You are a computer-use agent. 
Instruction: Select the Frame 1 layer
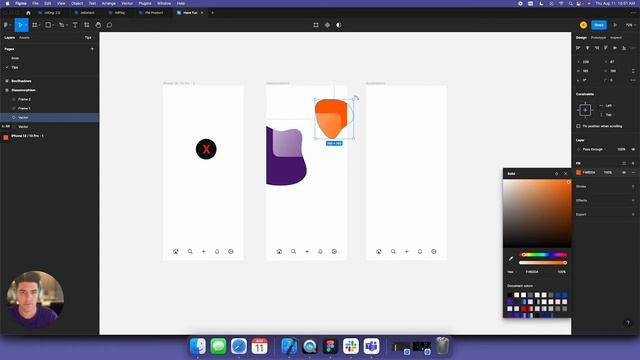coord(49,109)
